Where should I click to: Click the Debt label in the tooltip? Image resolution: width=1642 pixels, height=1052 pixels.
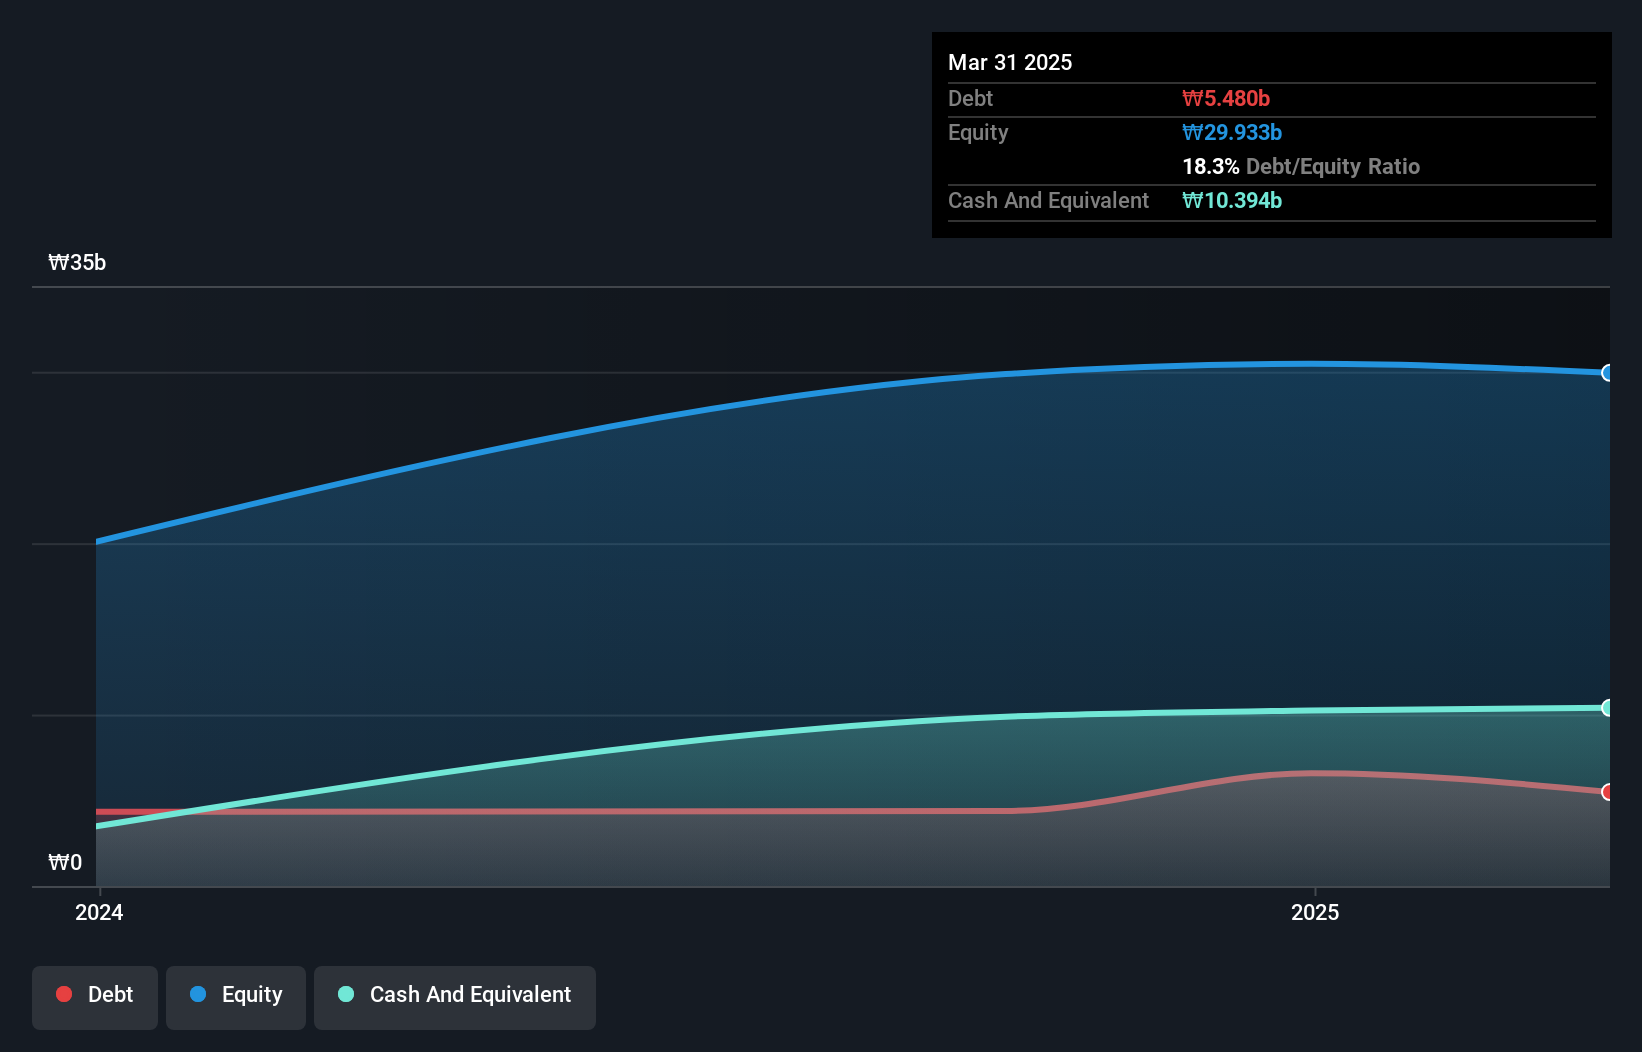[970, 98]
